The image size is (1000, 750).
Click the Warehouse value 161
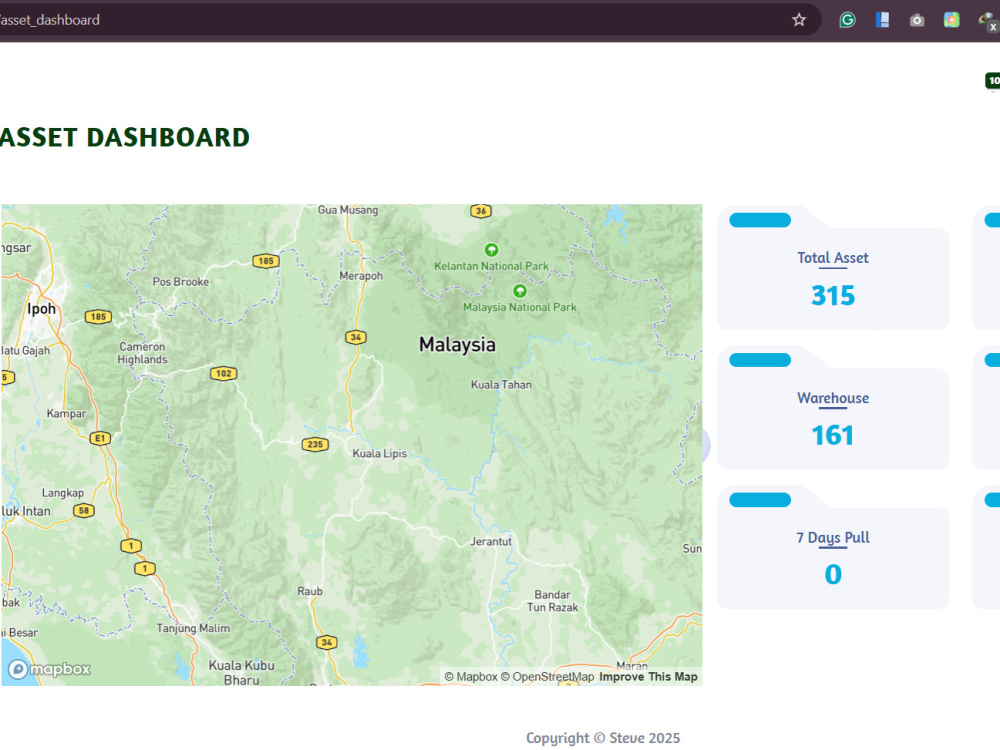(833, 436)
